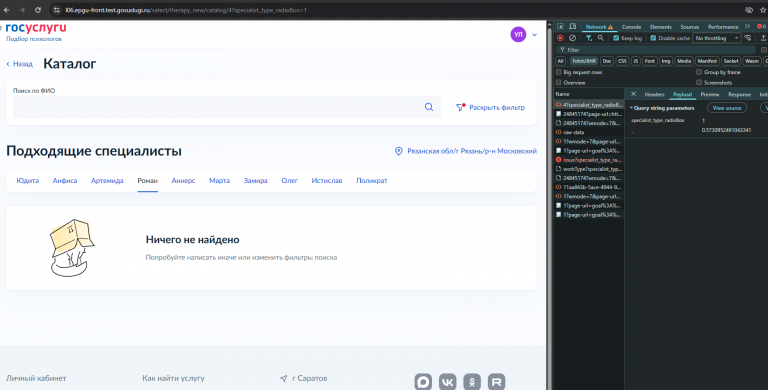Open the Performance tab in DevTools
This screenshot has height=390, width=768.
point(722,26)
